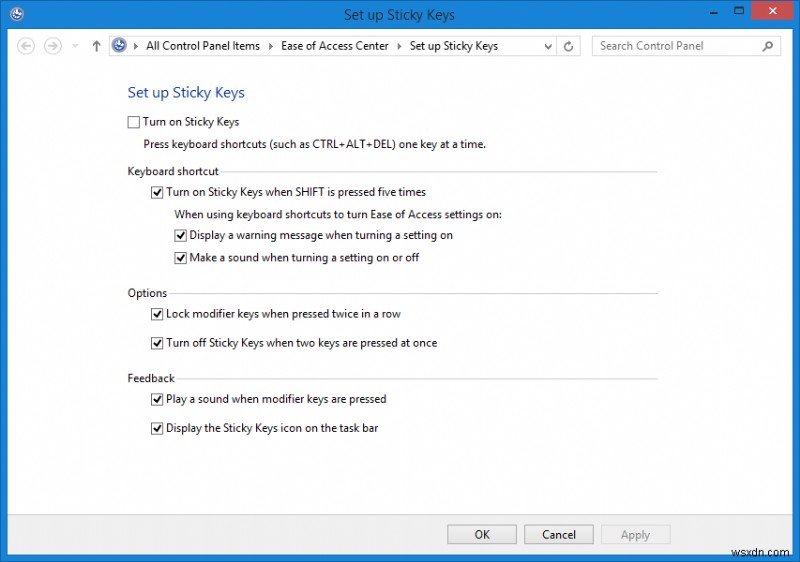Click the Keyboard shortcut section label
This screenshot has width=800, height=562.
pyautogui.click(x=173, y=171)
